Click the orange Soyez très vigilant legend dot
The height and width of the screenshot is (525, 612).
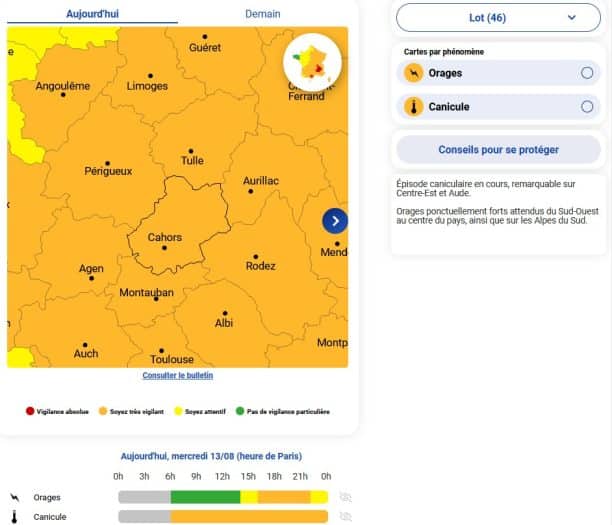click(103, 411)
